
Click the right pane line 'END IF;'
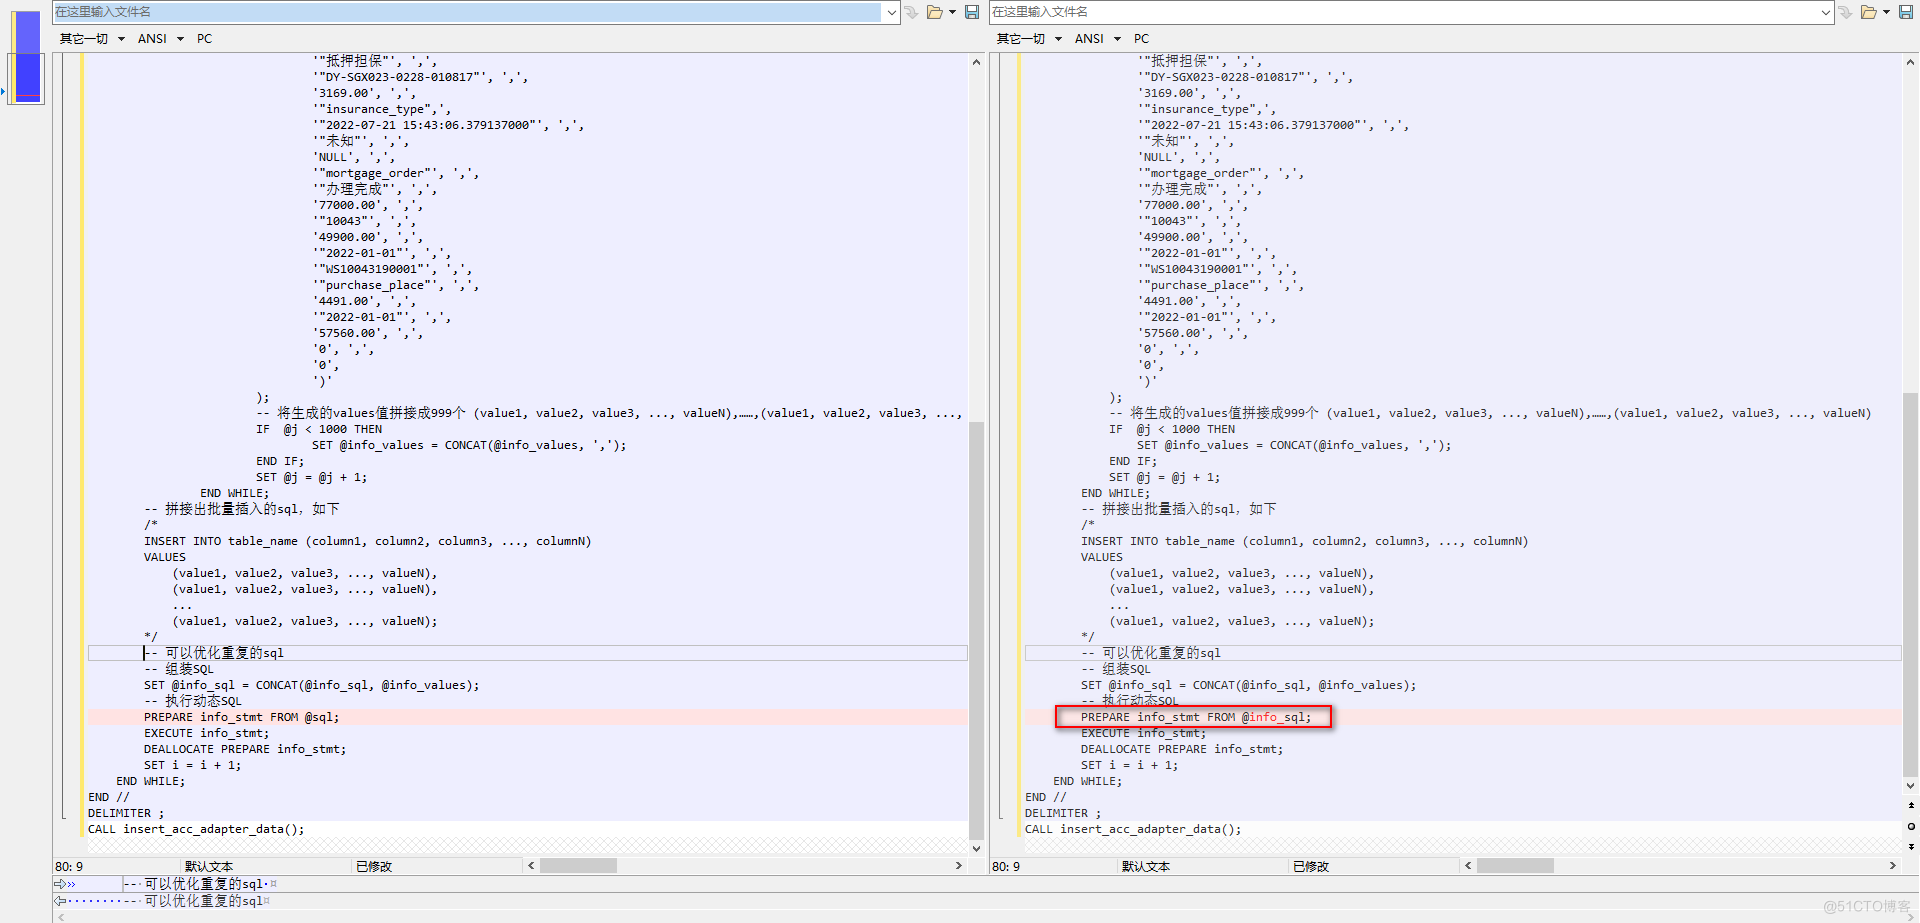point(1133,461)
